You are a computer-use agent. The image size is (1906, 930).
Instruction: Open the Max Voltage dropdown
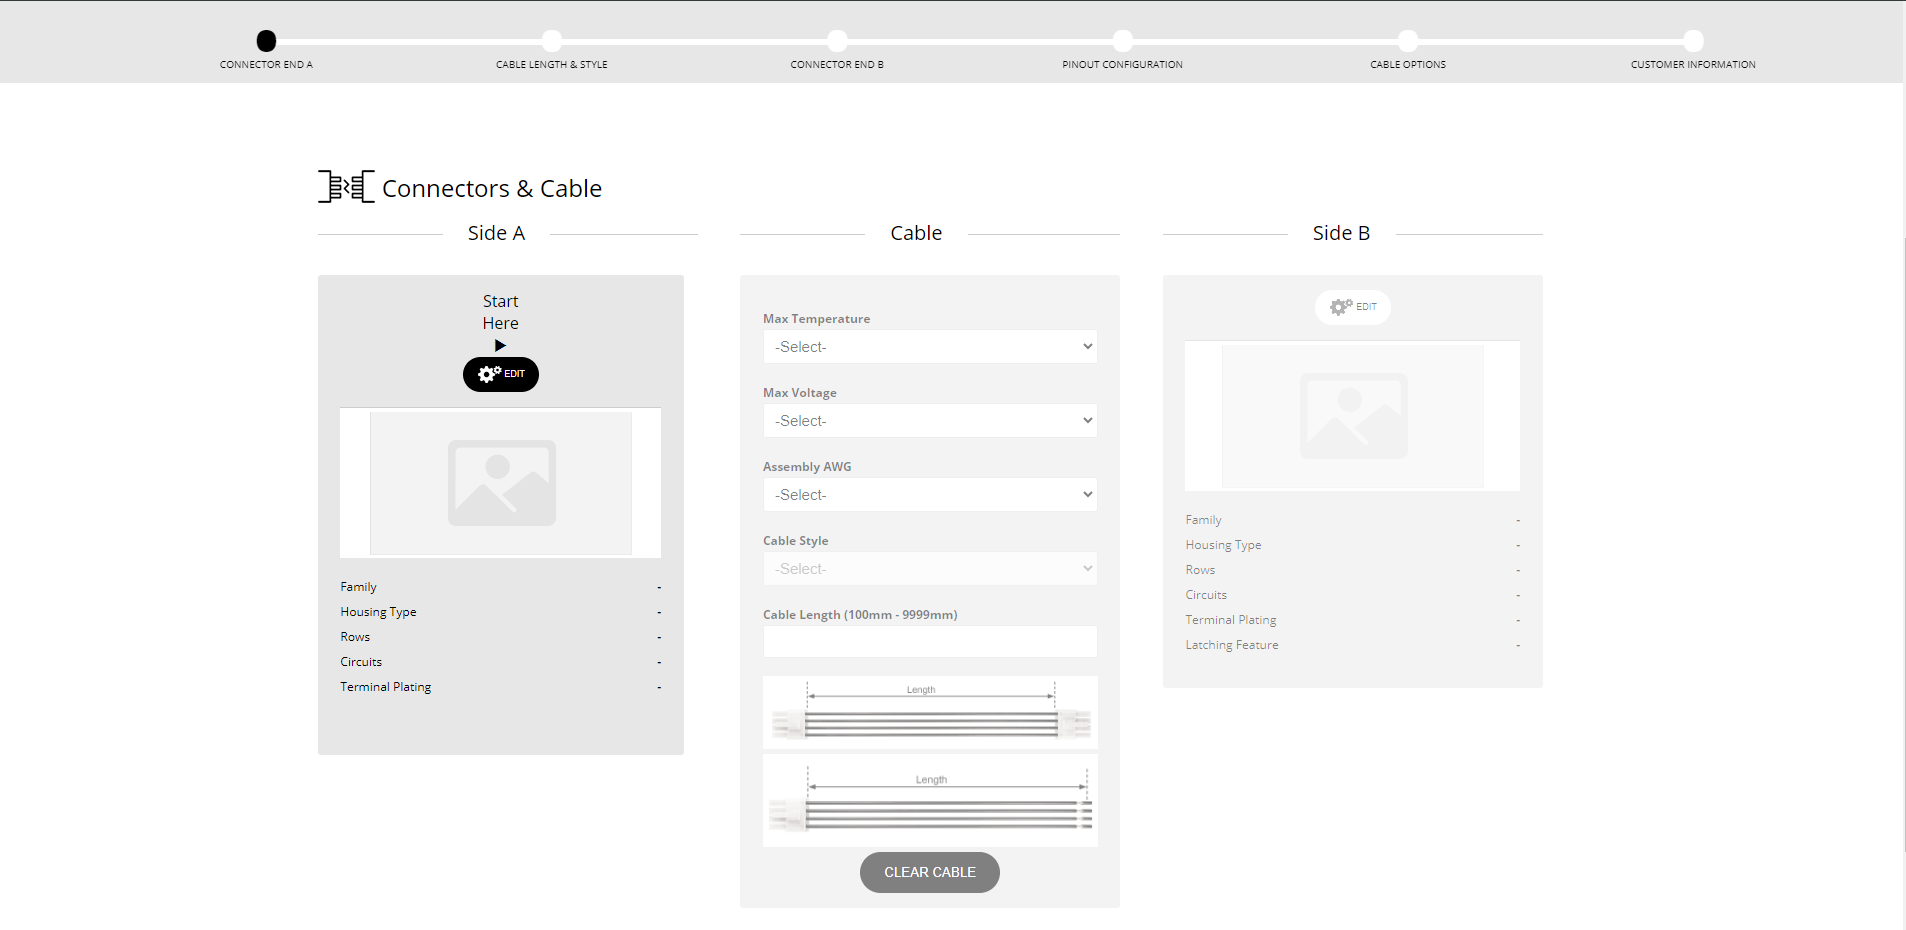tap(929, 420)
